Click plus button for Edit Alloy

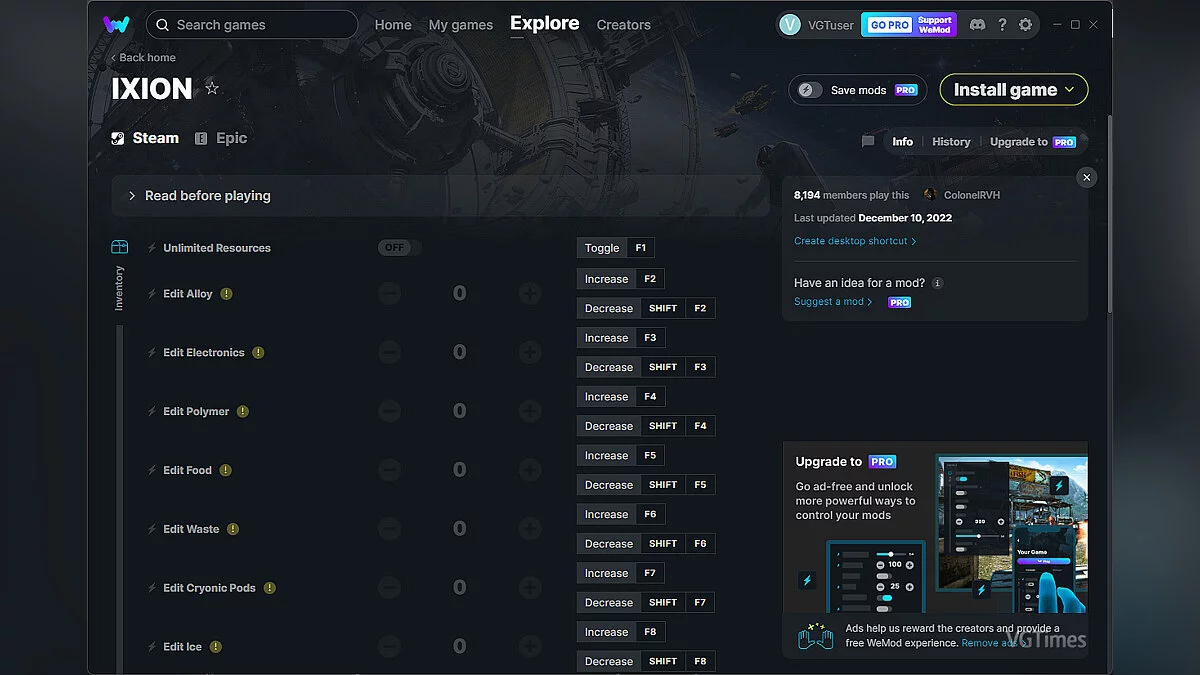coord(530,293)
